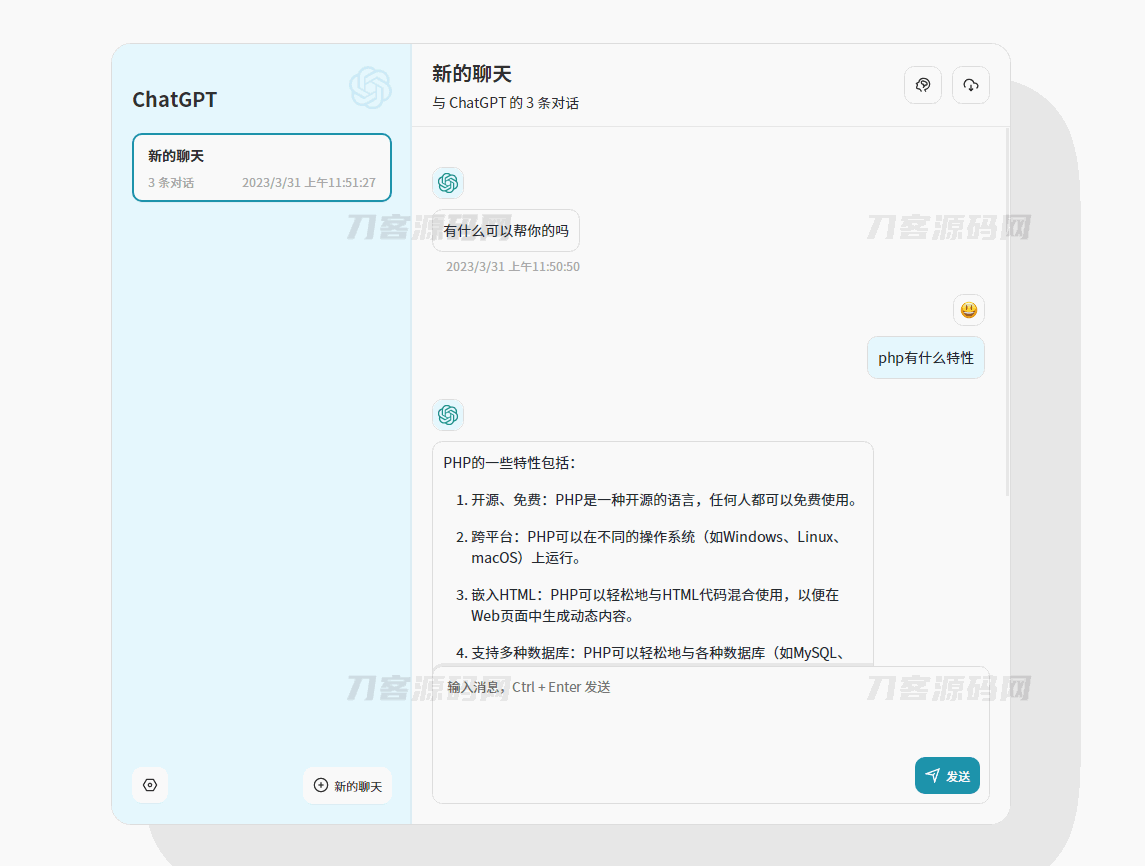The image size is (1145, 866).
Task: Click the brain icon in chat header
Action: [x=922, y=85]
